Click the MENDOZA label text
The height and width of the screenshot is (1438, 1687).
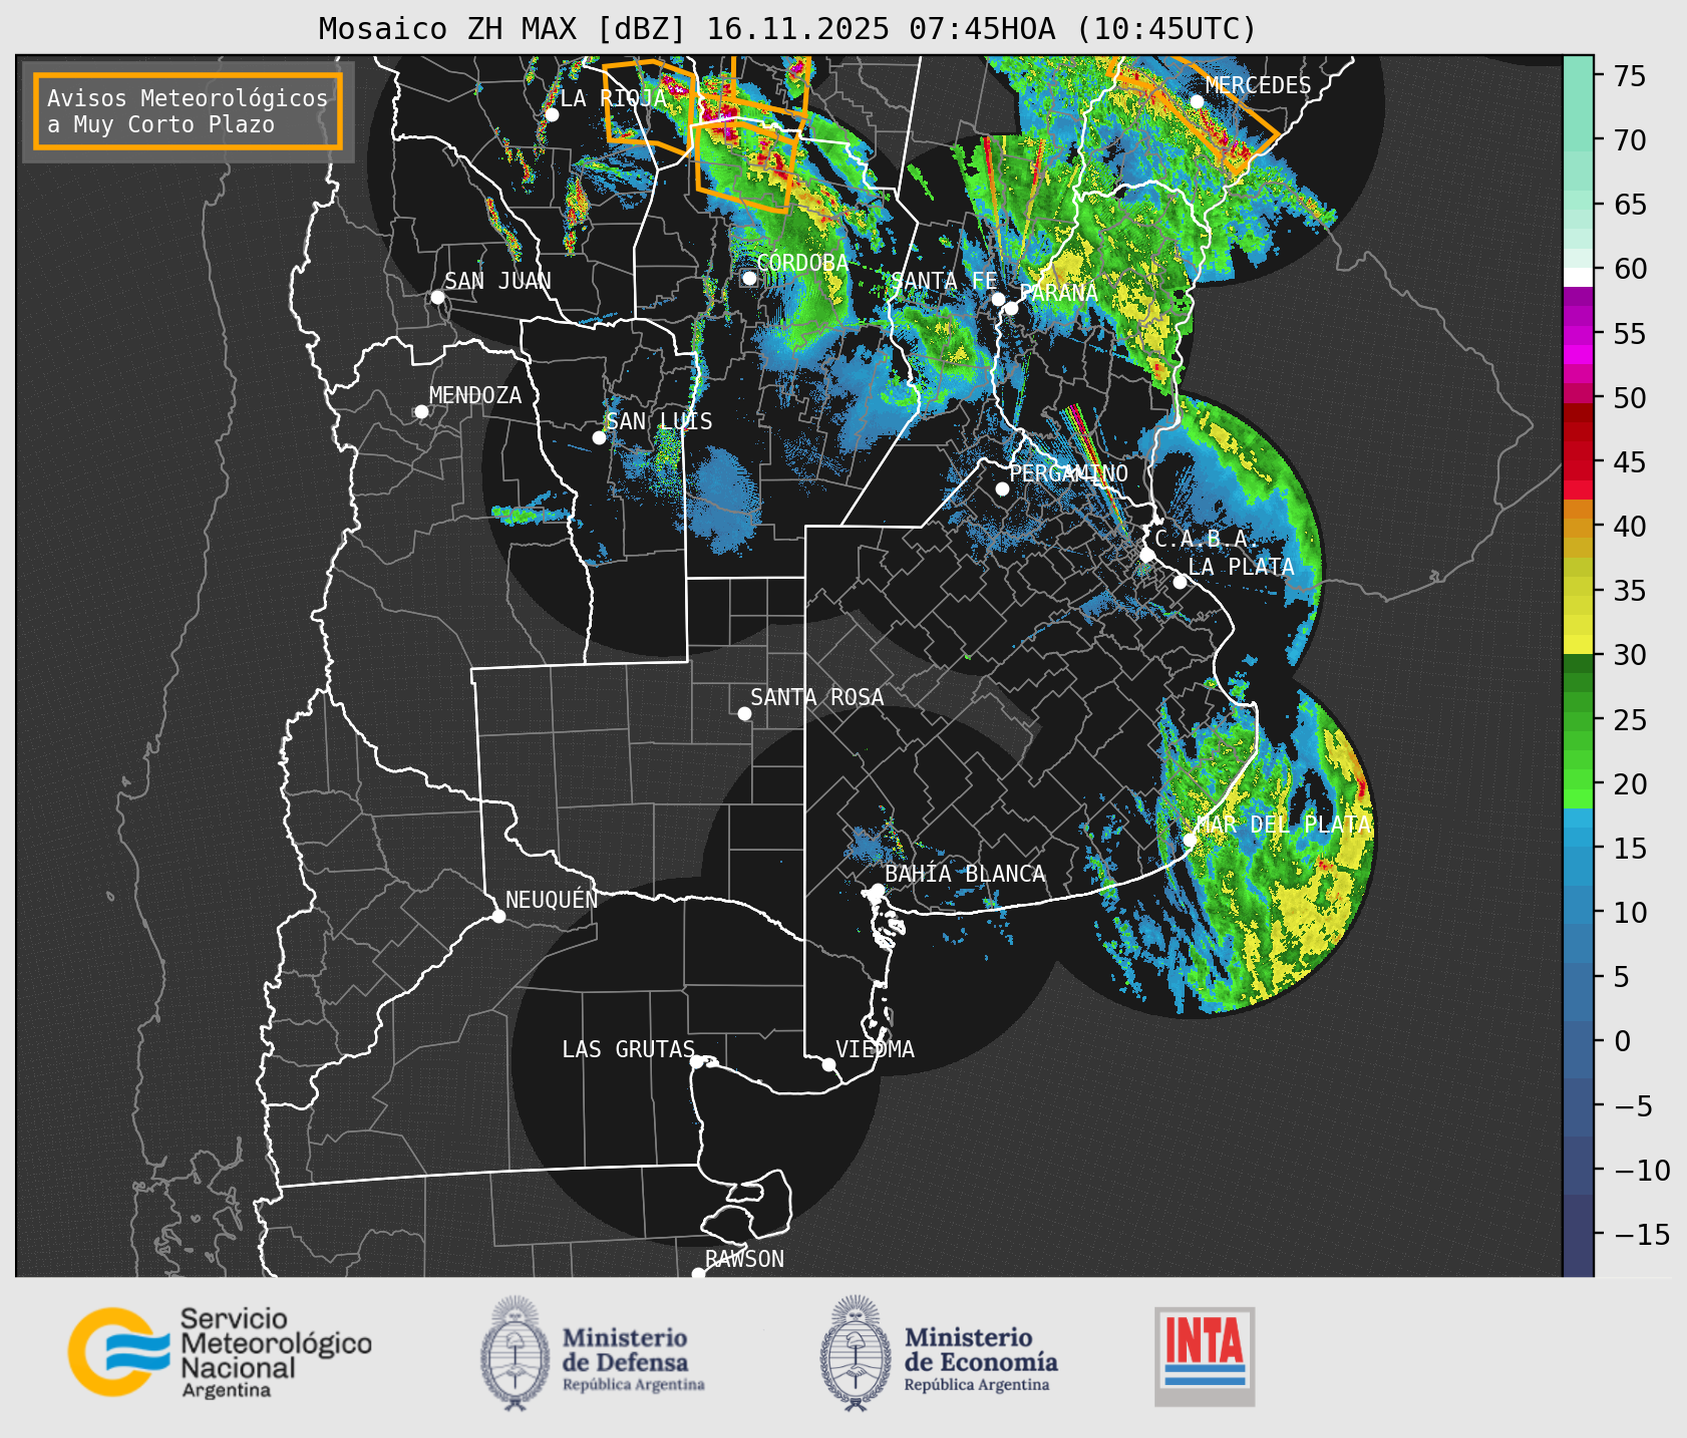coord(475,395)
